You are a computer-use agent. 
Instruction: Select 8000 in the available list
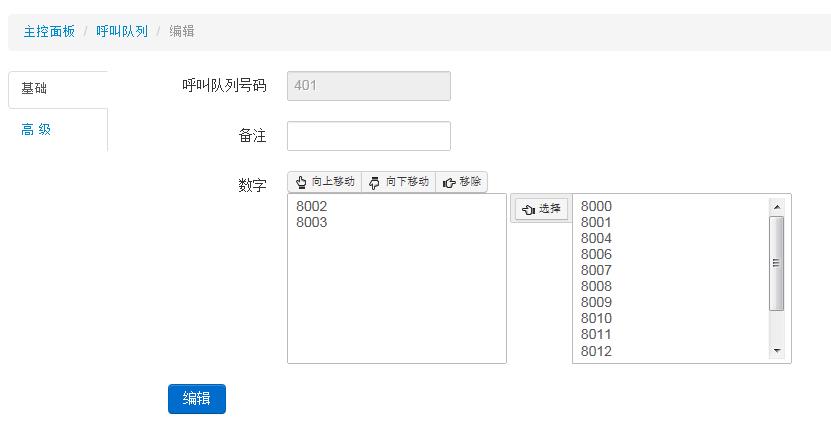(x=671, y=206)
